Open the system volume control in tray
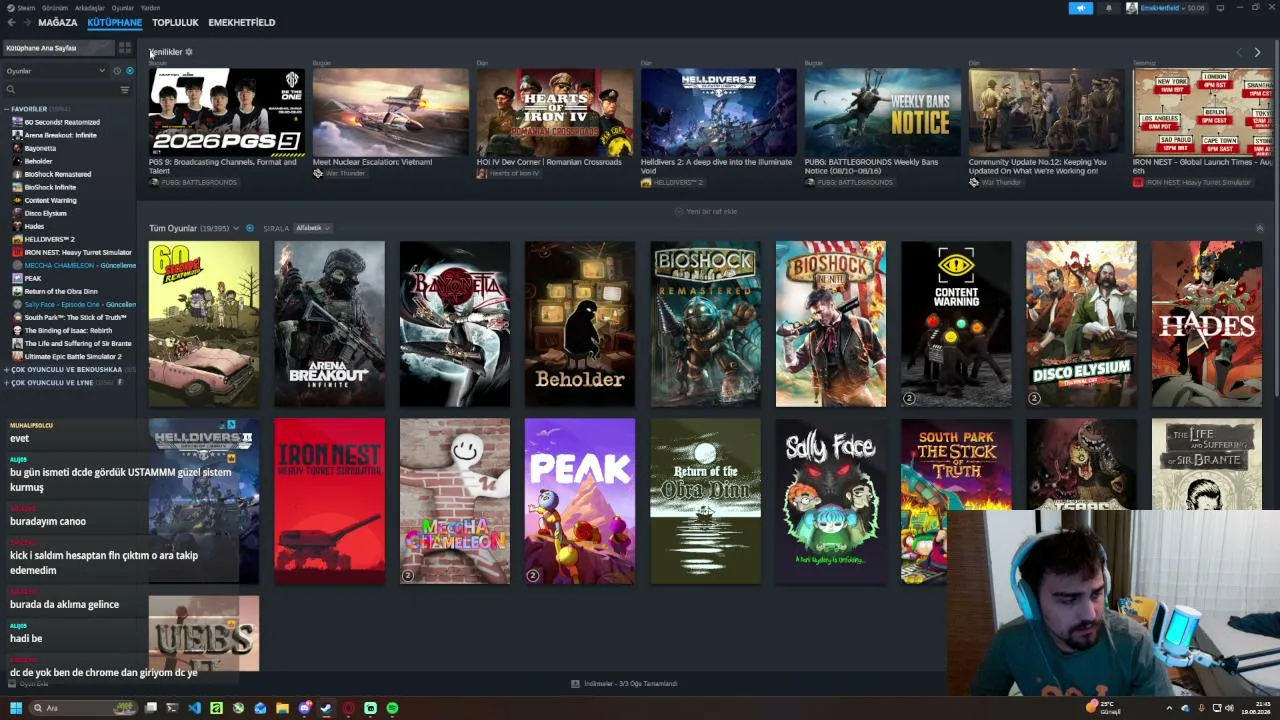This screenshot has height=720, width=1280. pos(1229,708)
